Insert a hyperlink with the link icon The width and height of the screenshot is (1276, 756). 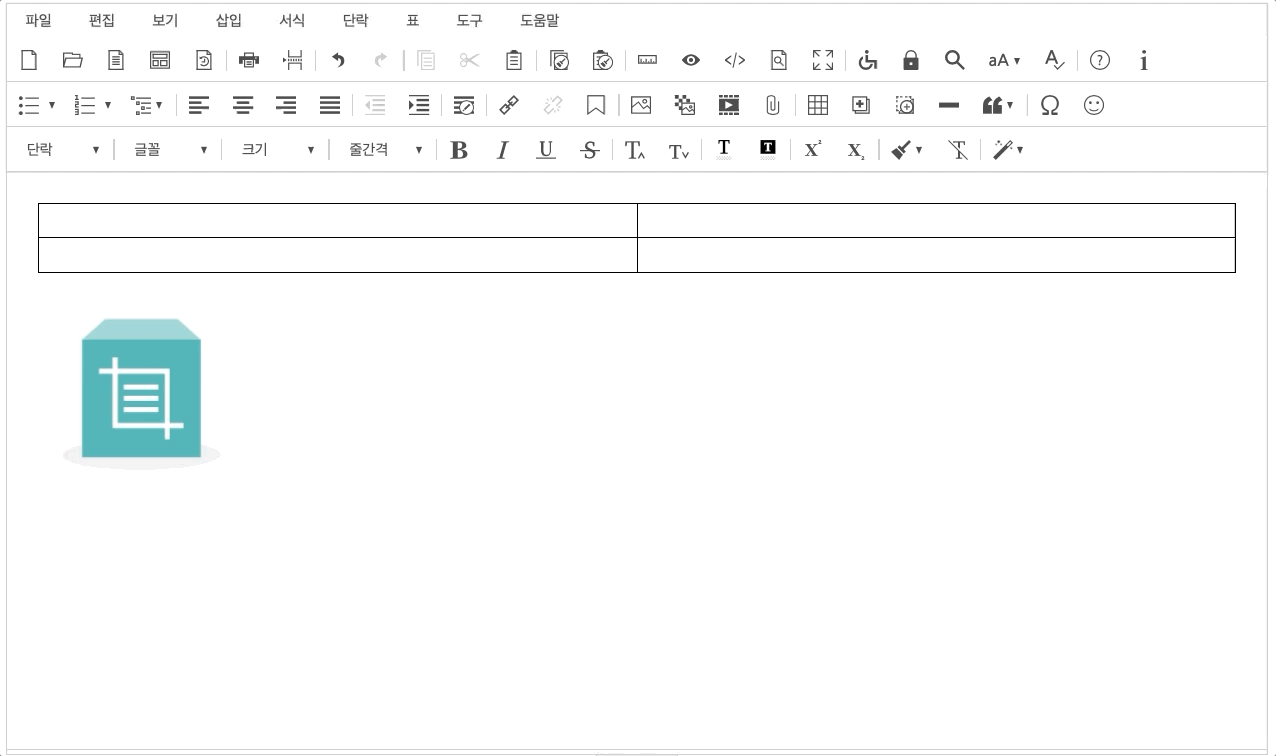(509, 105)
